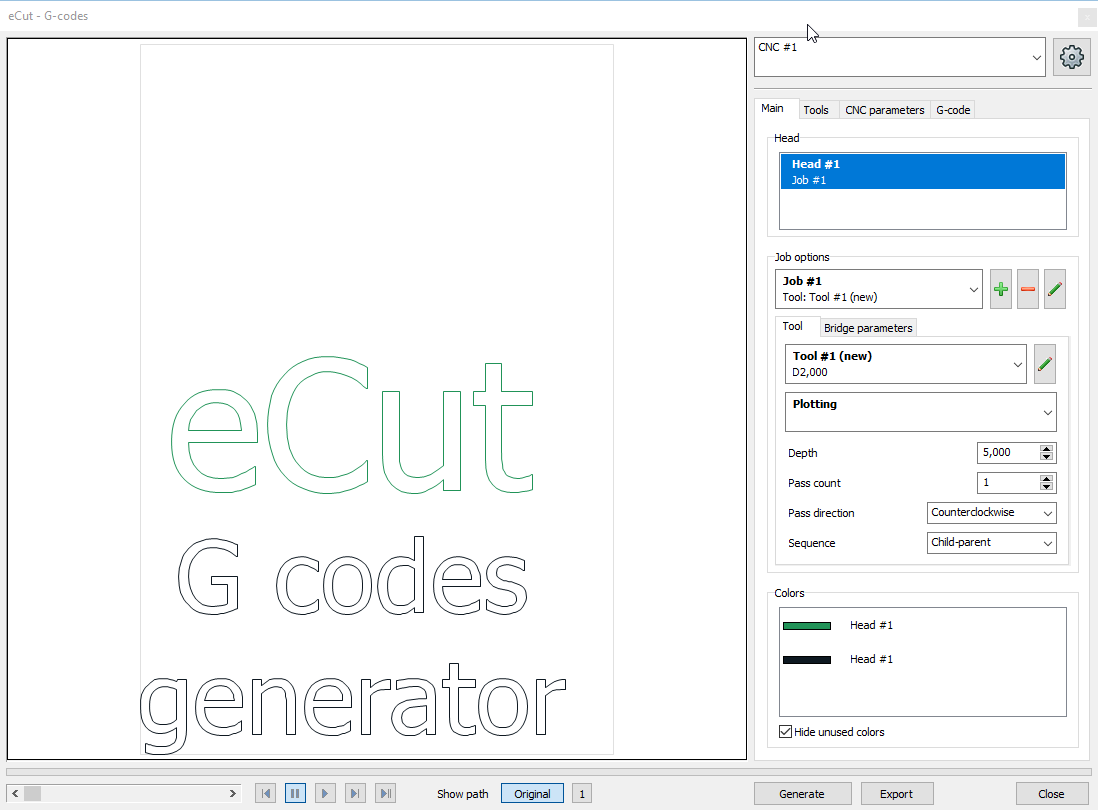The height and width of the screenshot is (810, 1098).
Task: Click the Depth value field
Action: [x=1008, y=453]
